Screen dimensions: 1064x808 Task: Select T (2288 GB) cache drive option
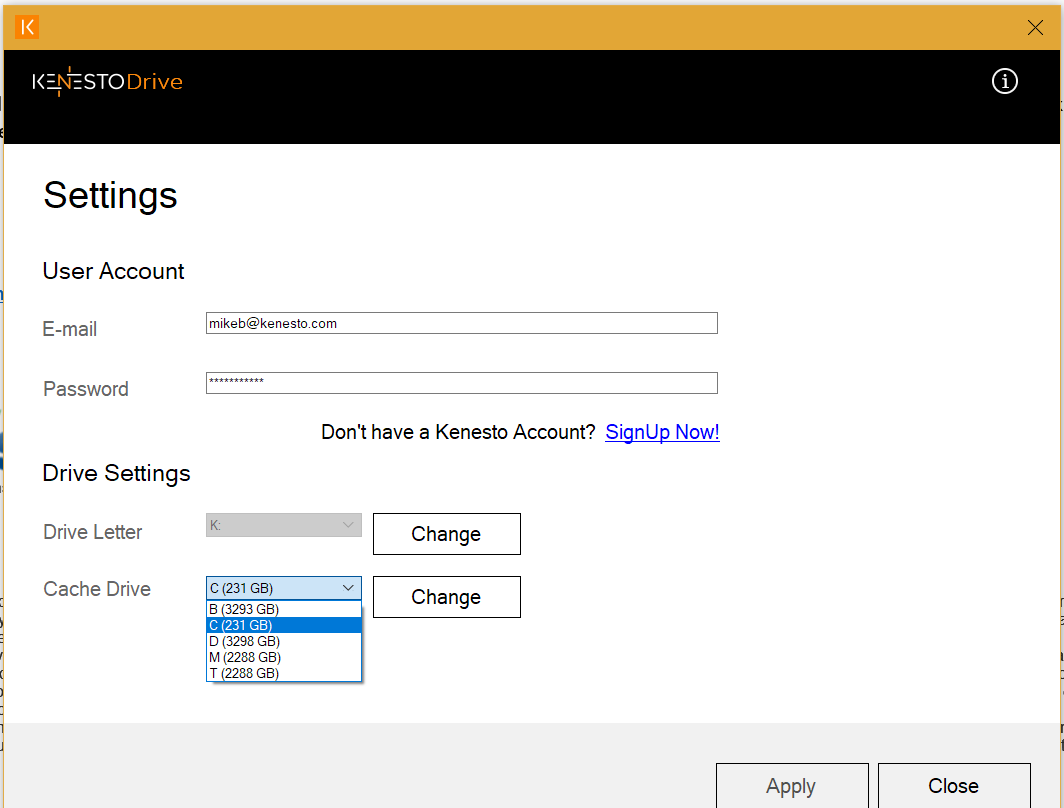point(284,673)
